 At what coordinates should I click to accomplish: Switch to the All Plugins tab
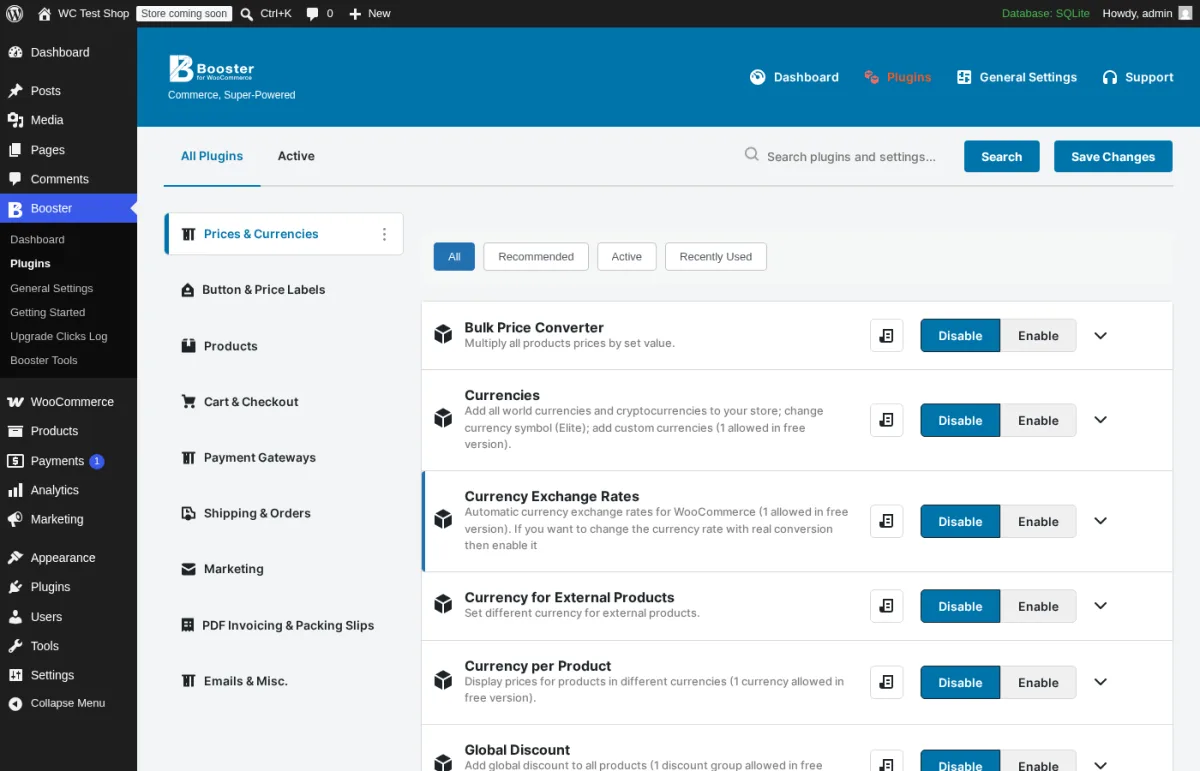tap(212, 156)
